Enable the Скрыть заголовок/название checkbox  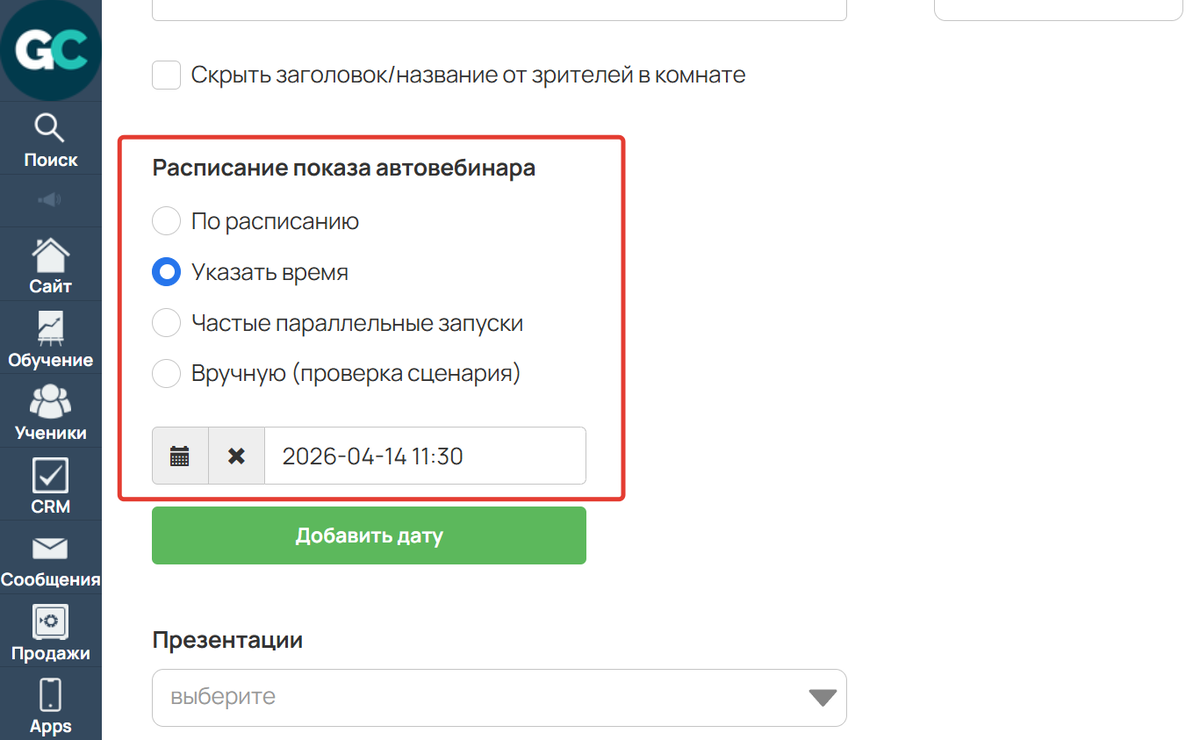[x=166, y=74]
